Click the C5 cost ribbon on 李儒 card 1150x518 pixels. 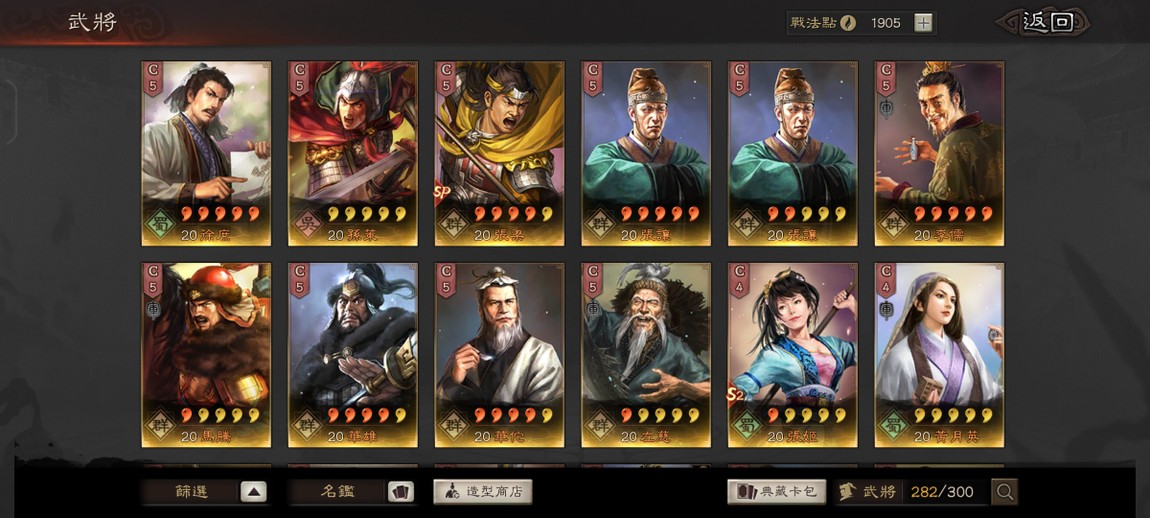click(x=887, y=79)
